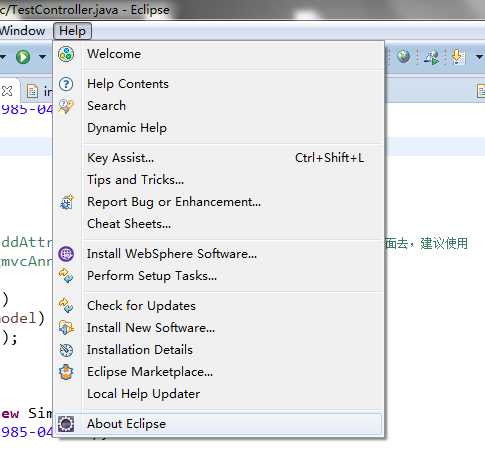
Task: Select Check for Updates
Action: 218,306
